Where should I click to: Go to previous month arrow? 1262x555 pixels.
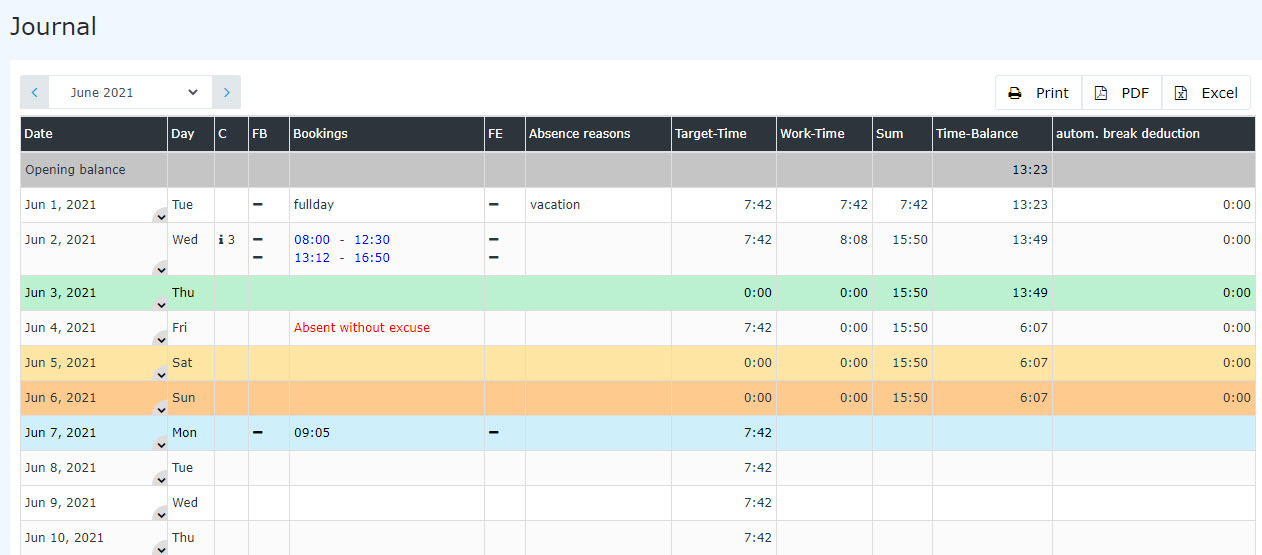[34, 92]
